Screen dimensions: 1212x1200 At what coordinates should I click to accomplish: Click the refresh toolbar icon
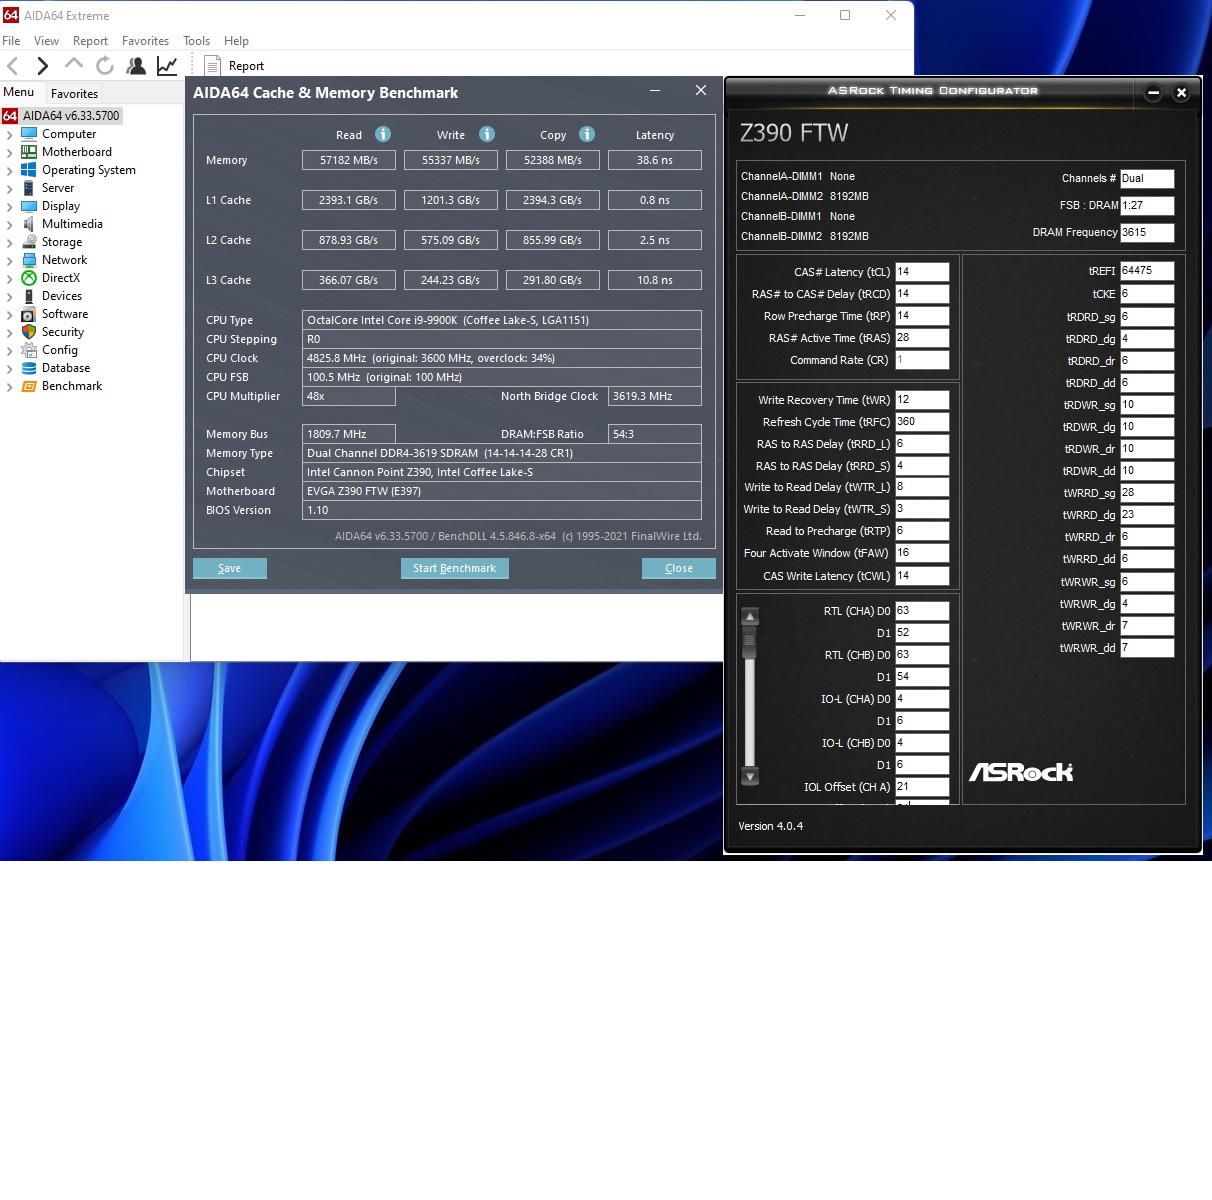point(104,66)
